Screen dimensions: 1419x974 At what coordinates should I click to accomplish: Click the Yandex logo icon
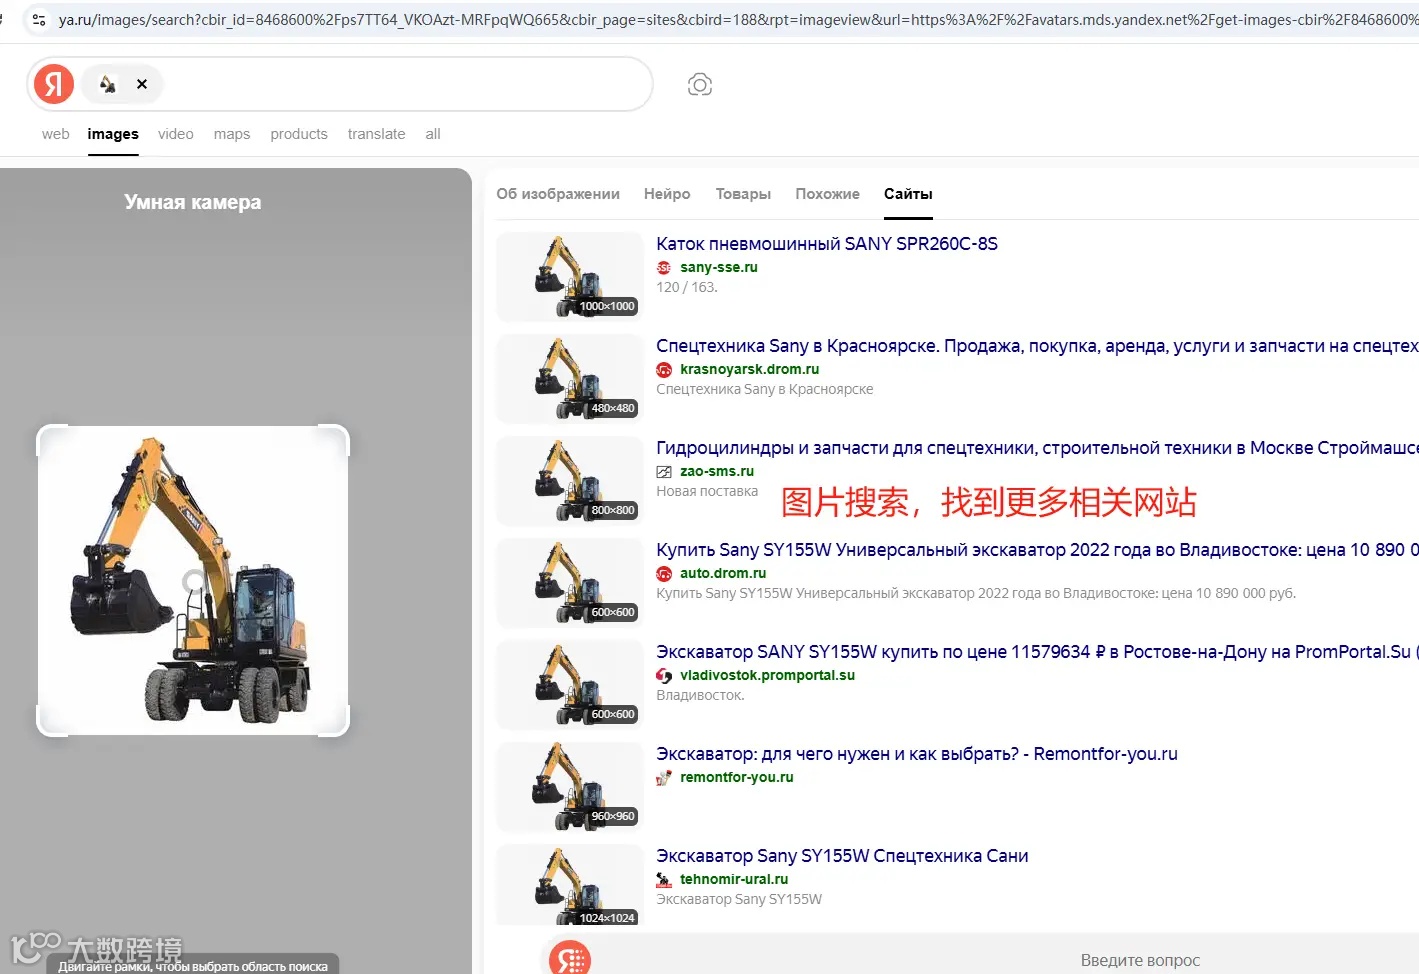pos(54,84)
